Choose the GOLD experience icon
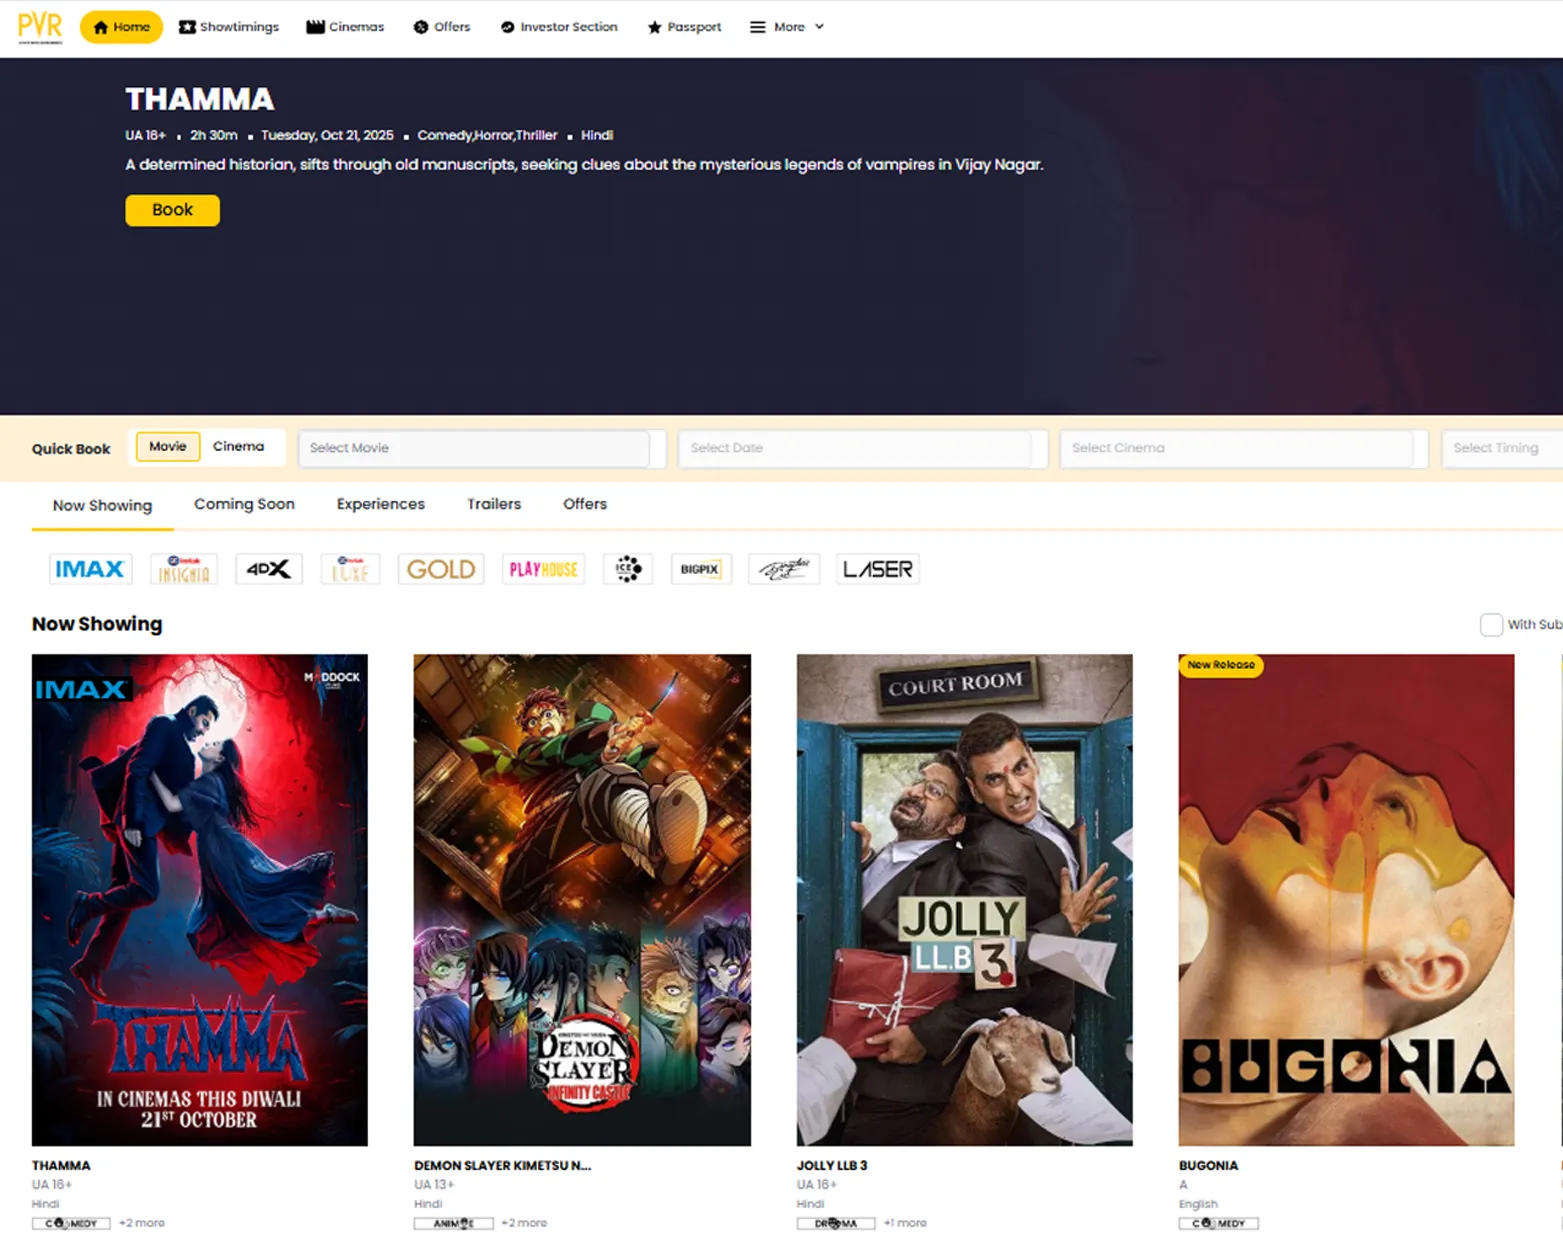 pyautogui.click(x=441, y=569)
